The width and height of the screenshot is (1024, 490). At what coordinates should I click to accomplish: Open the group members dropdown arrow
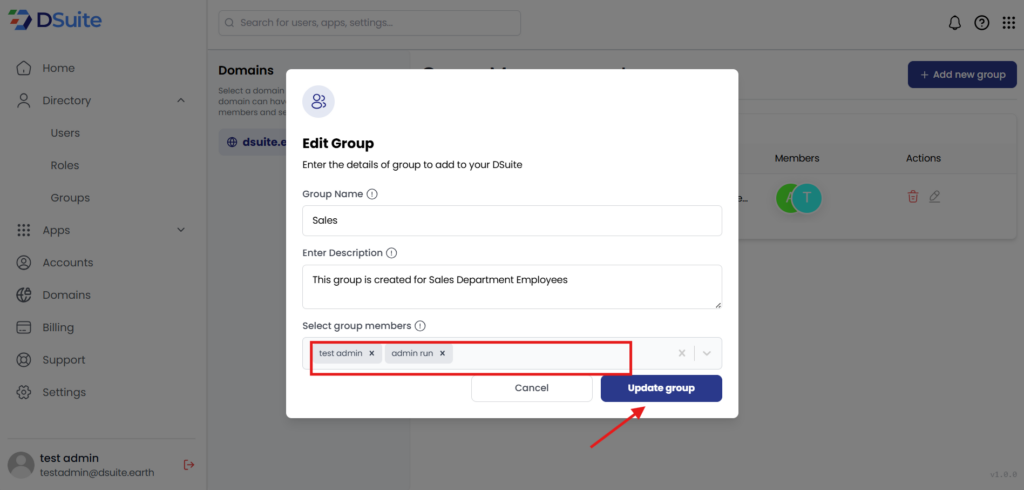coord(707,353)
